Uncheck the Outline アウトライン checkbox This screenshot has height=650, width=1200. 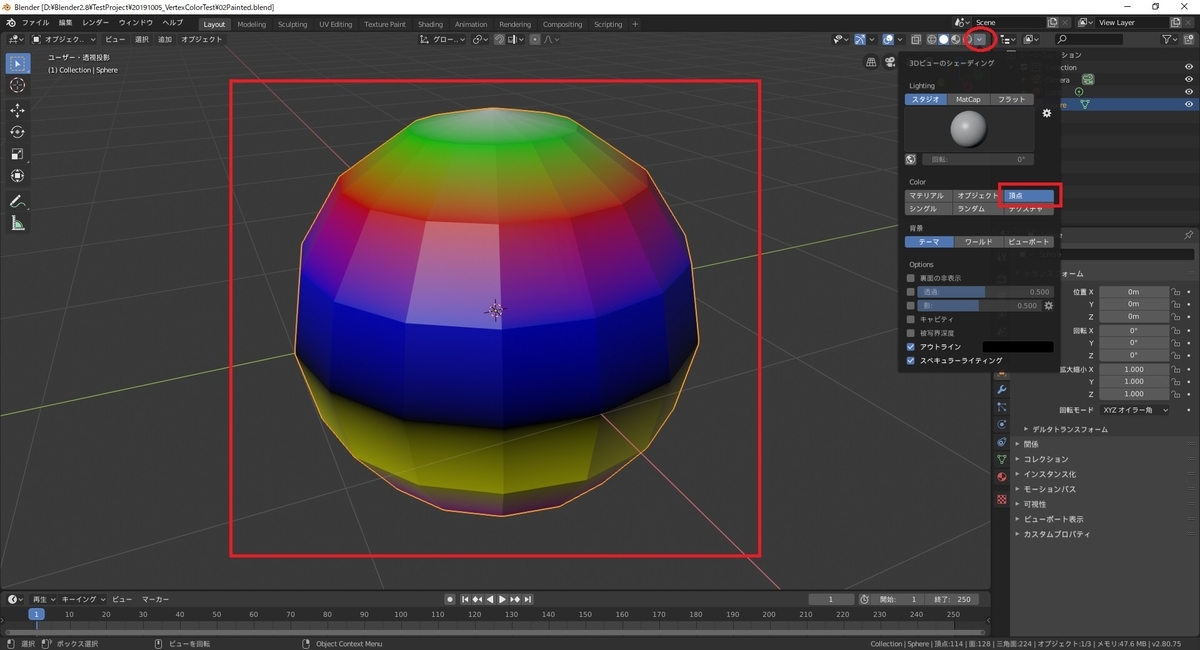[911, 346]
